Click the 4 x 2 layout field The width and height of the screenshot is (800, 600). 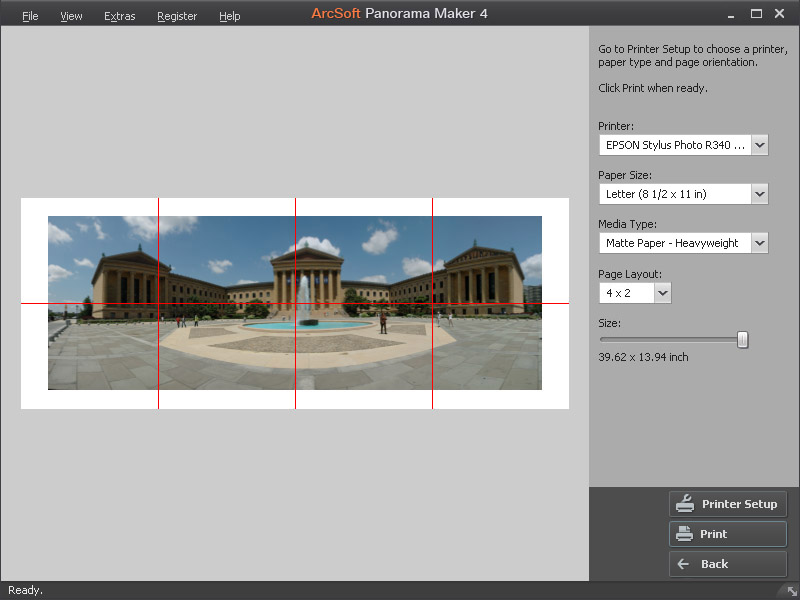[x=627, y=293]
